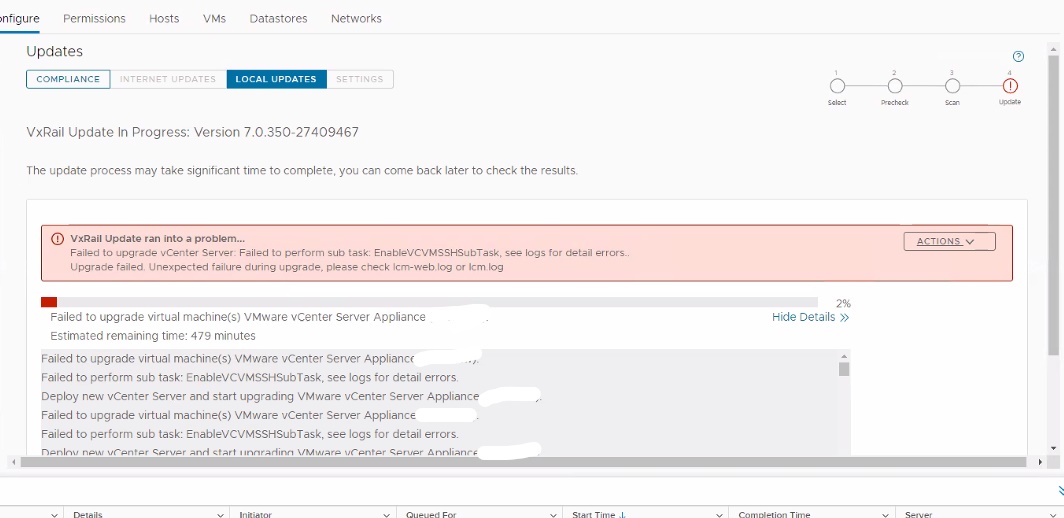Switch to the Permissions tab
This screenshot has width=1064, height=518.
click(x=94, y=18)
